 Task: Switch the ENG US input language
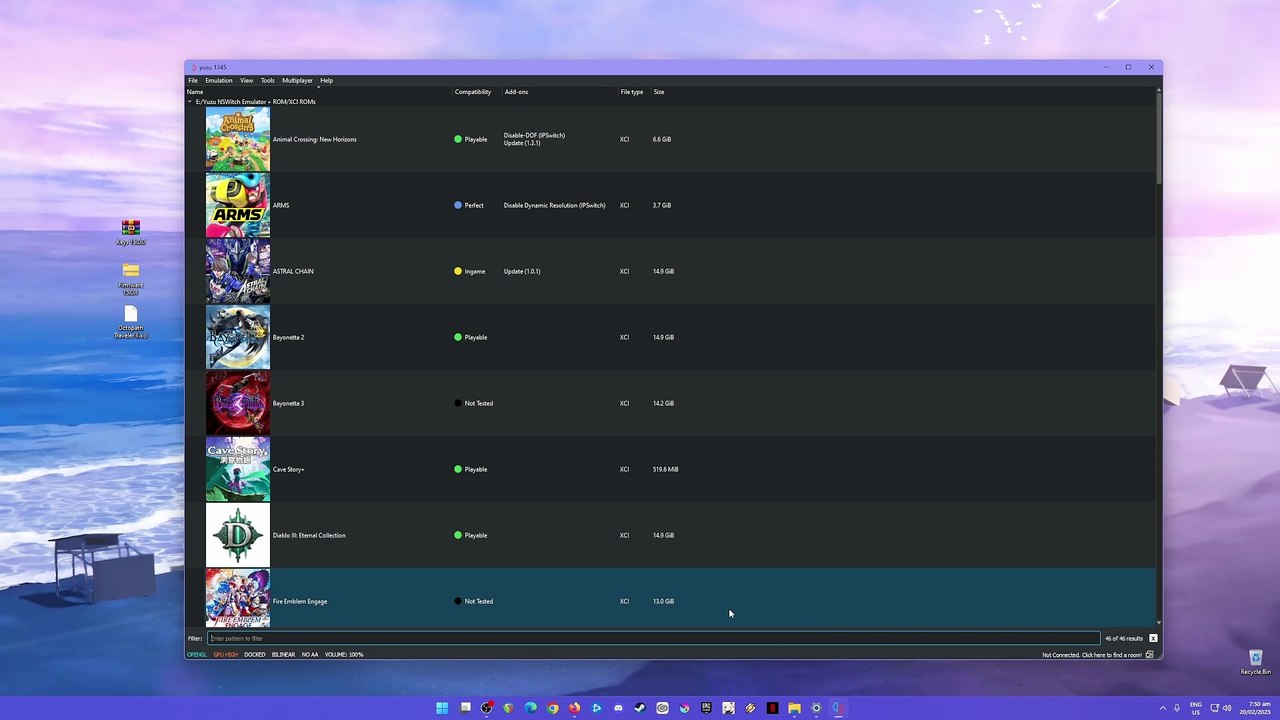click(1195, 708)
